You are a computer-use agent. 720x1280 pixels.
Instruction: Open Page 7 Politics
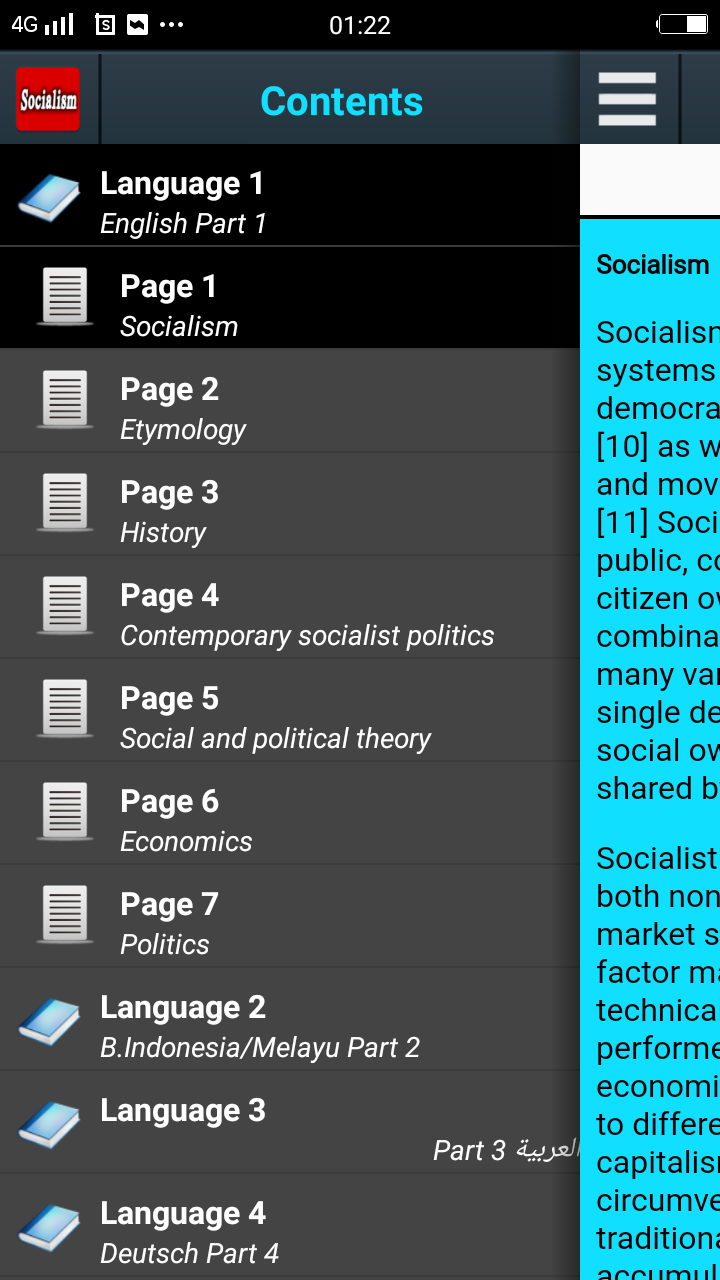pos(290,916)
